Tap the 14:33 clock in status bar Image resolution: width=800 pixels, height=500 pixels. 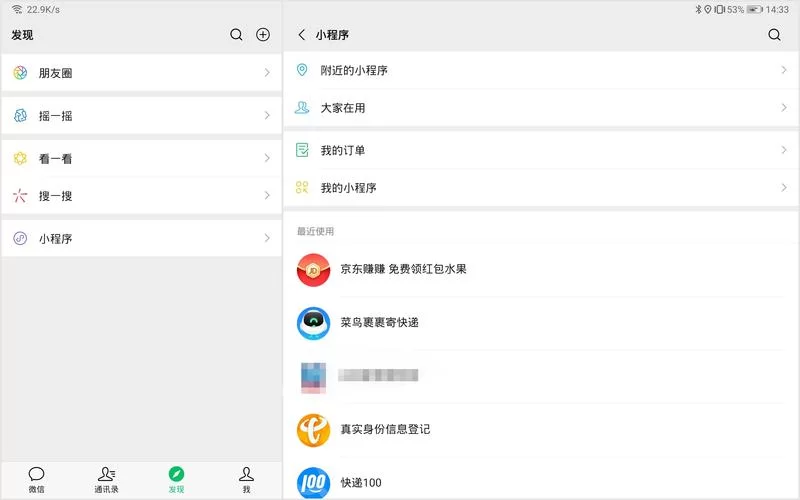point(777,9)
